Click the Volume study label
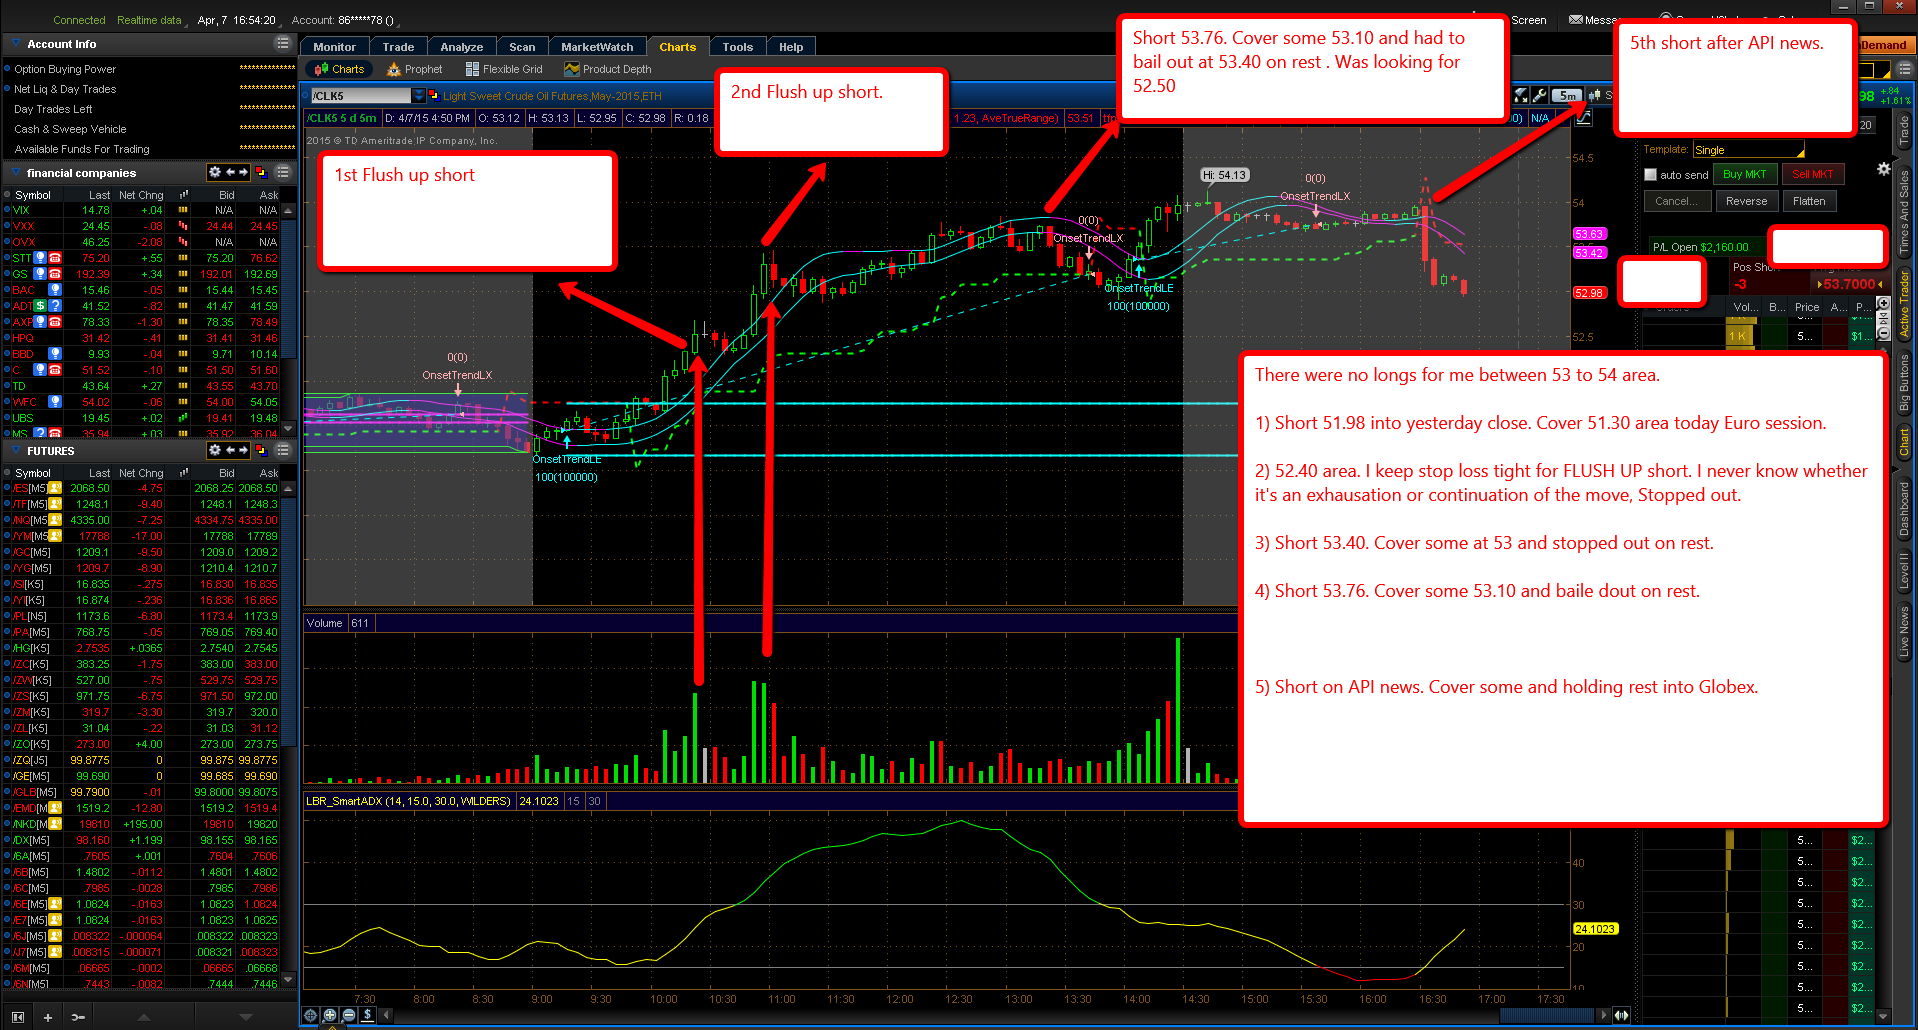1918x1030 pixels. point(324,623)
